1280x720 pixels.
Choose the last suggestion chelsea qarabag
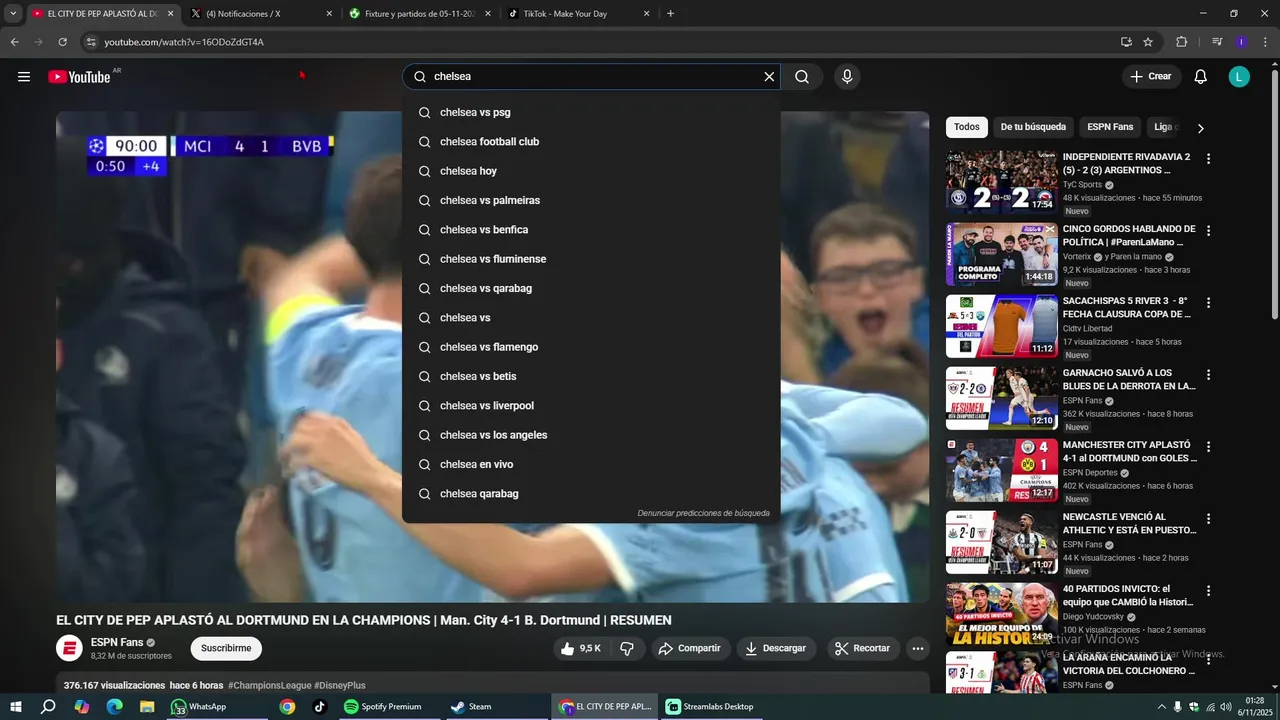pyautogui.click(x=591, y=494)
